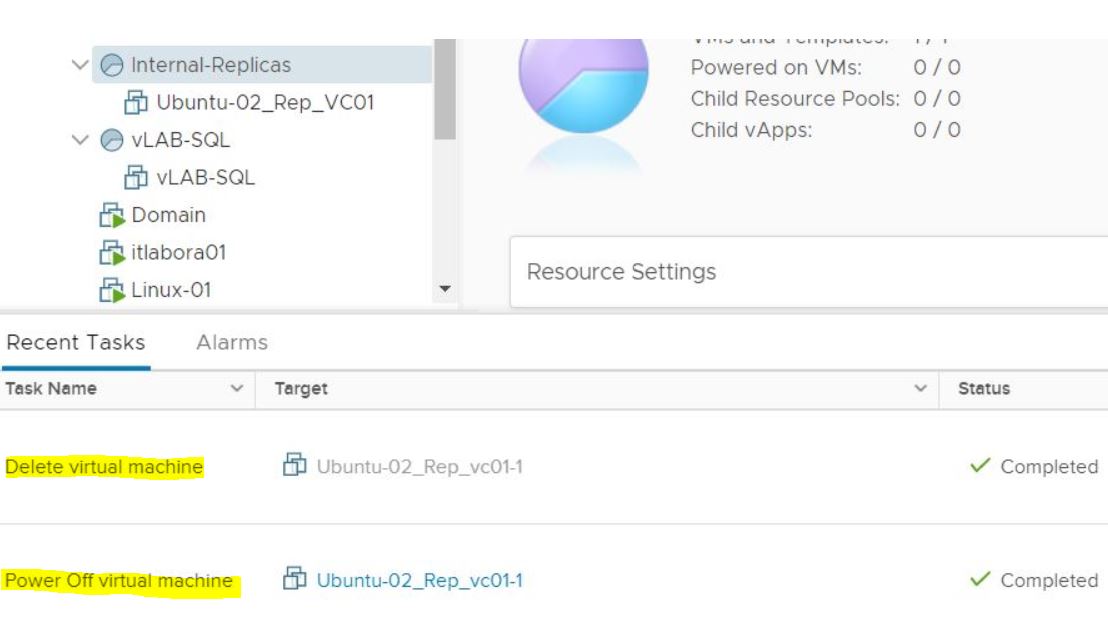Select the Domain VM in inventory
This screenshot has height=624, width=1108.
(x=169, y=215)
